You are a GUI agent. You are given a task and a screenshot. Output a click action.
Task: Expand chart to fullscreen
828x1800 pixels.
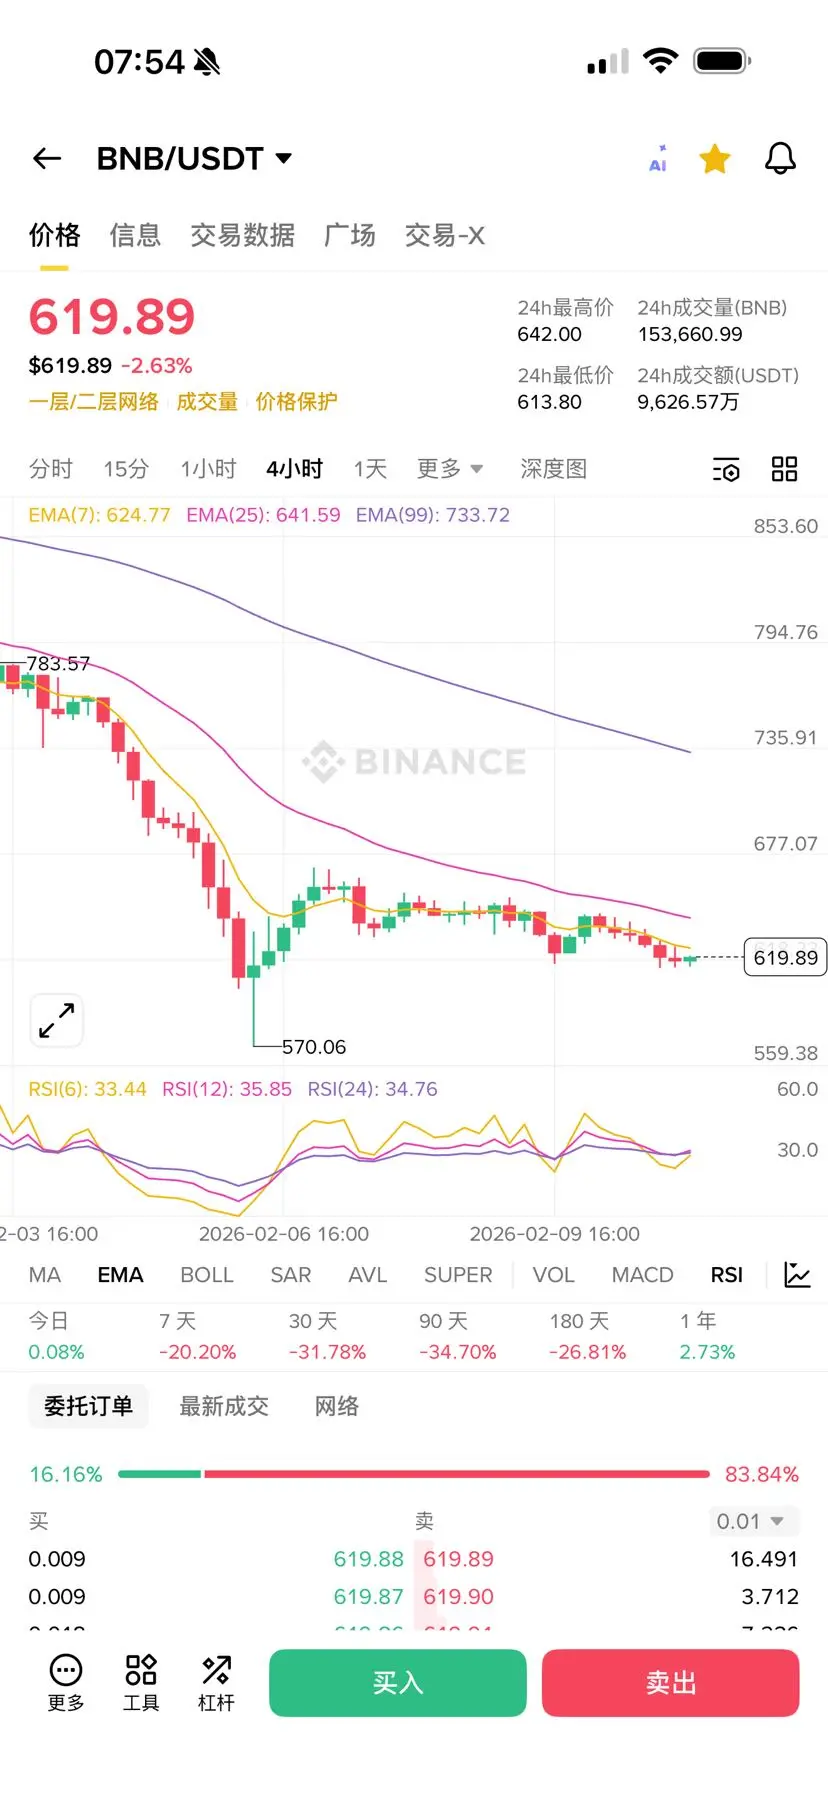(x=57, y=1021)
